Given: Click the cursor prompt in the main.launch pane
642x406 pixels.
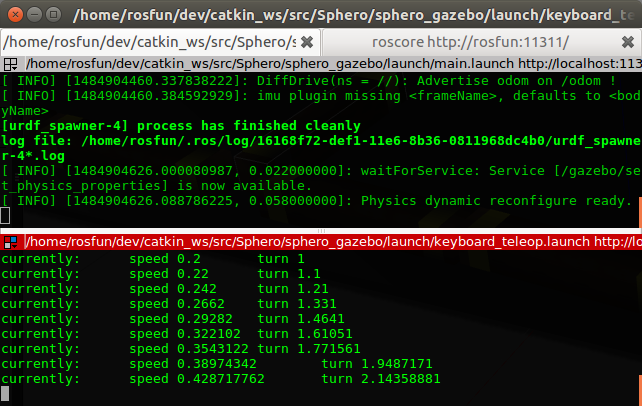Looking at the screenshot, I should 5,216.
